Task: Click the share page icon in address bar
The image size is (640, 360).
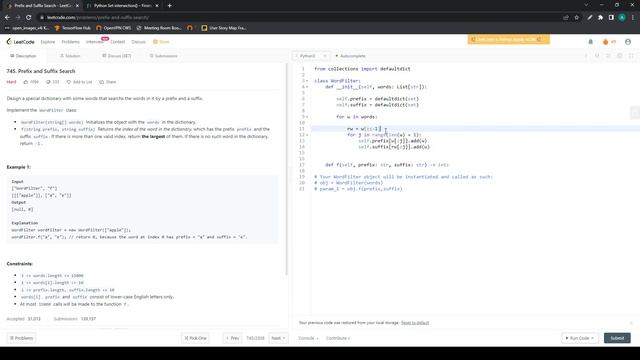Action: click(x=566, y=18)
